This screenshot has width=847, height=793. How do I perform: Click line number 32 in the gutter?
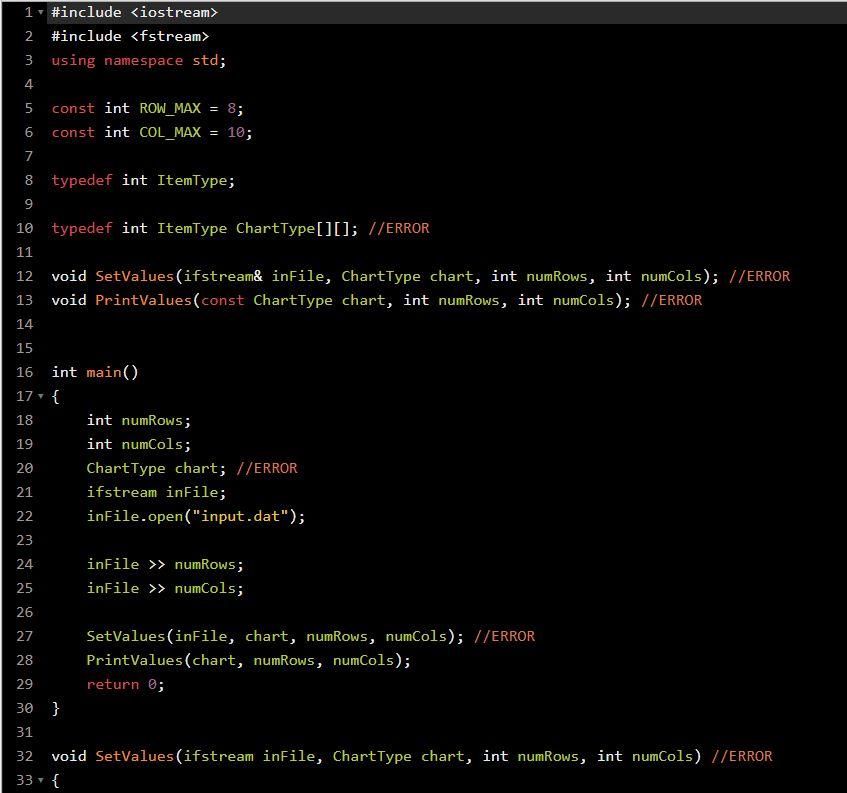24,756
